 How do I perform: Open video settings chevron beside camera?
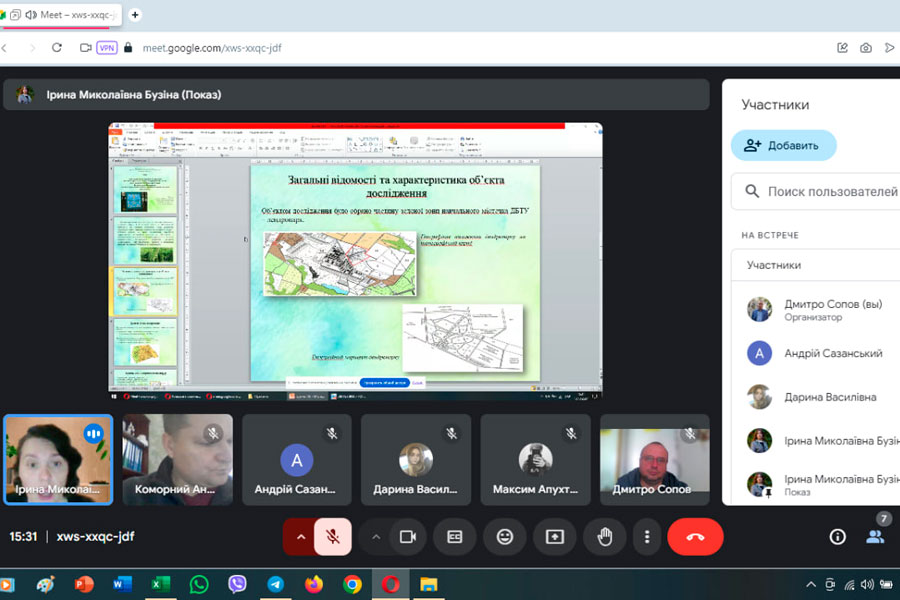376,537
